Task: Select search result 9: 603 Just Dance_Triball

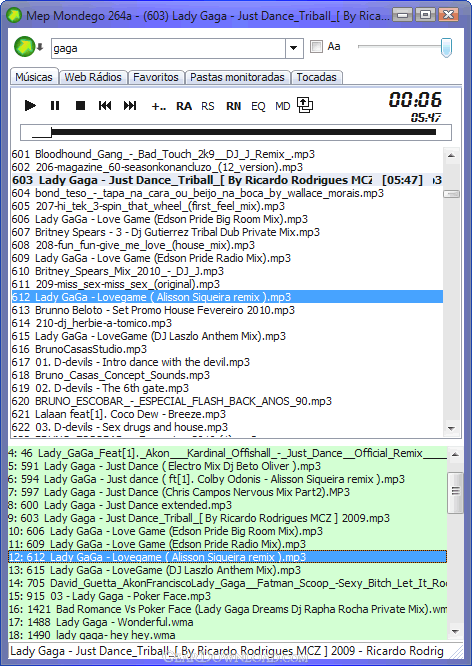Action: click(x=228, y=518)
